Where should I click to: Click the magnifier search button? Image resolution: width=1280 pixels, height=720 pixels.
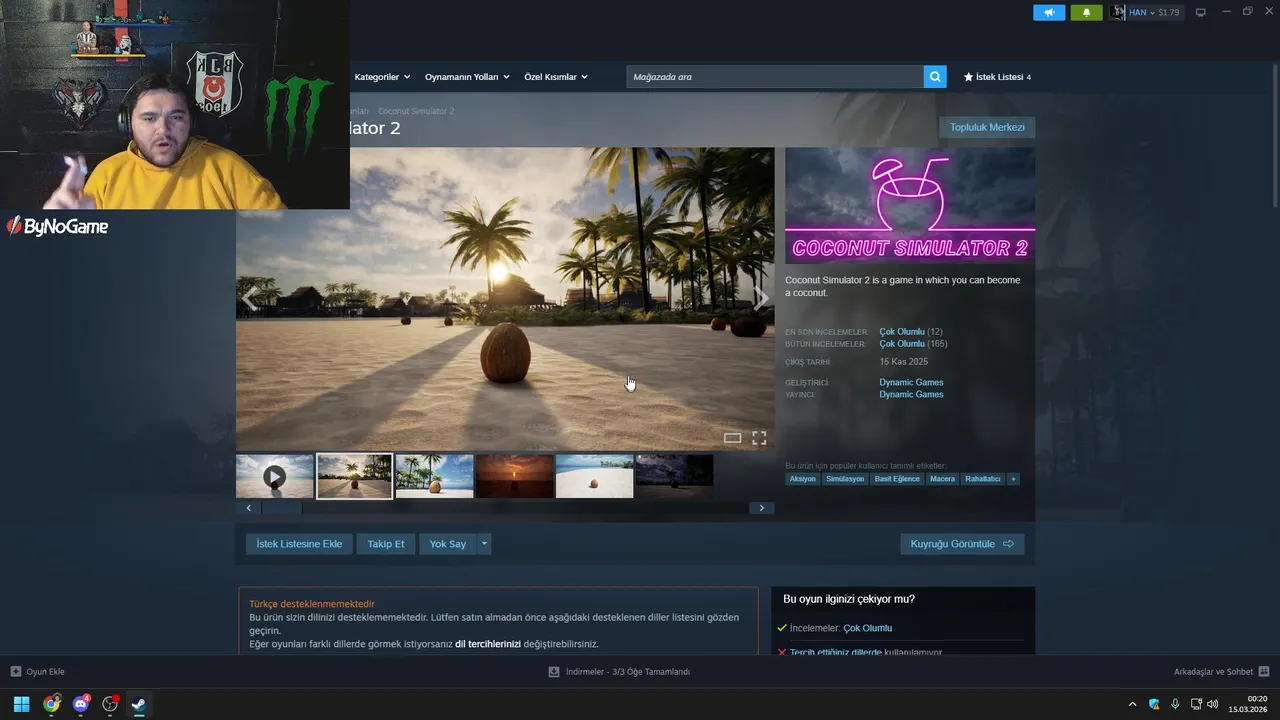[x=935, y=77]
